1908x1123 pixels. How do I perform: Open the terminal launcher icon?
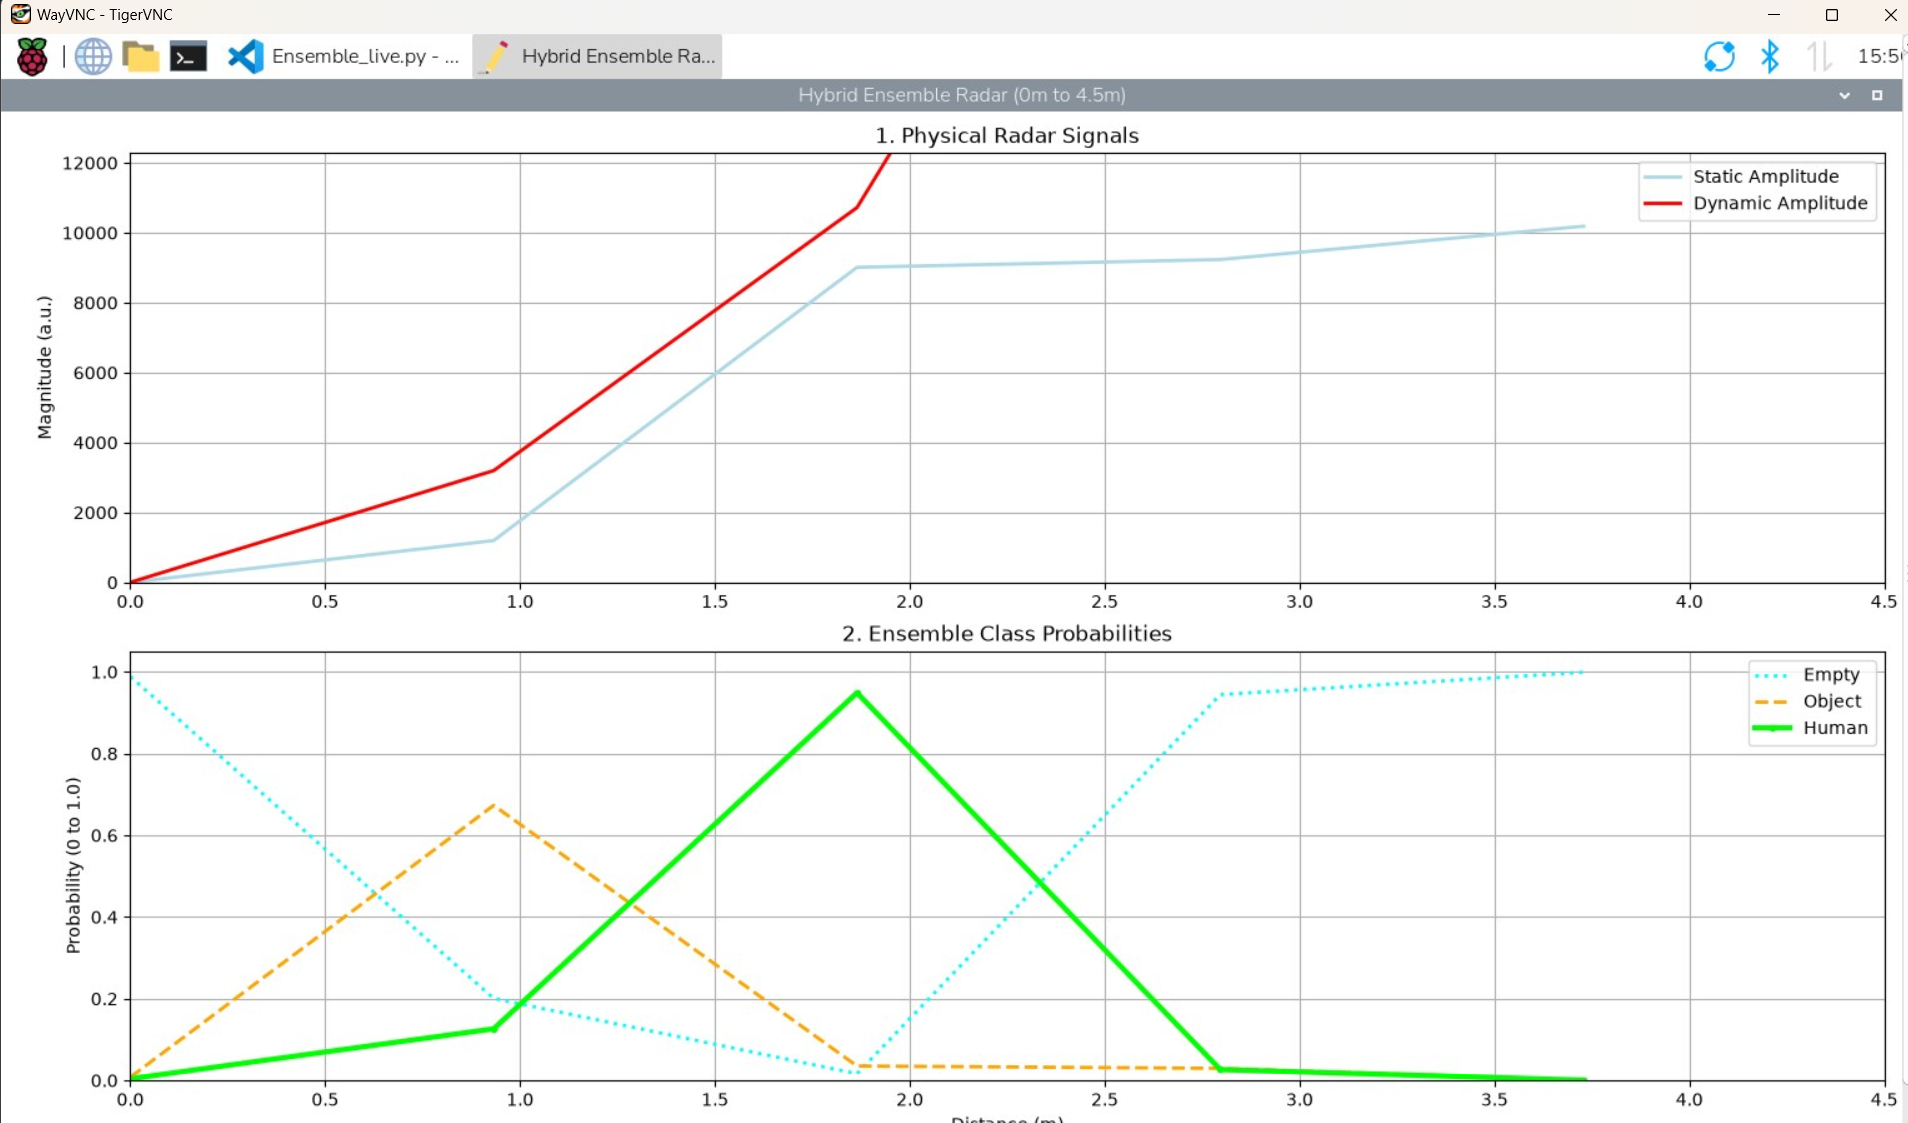[x=188, y=56]
